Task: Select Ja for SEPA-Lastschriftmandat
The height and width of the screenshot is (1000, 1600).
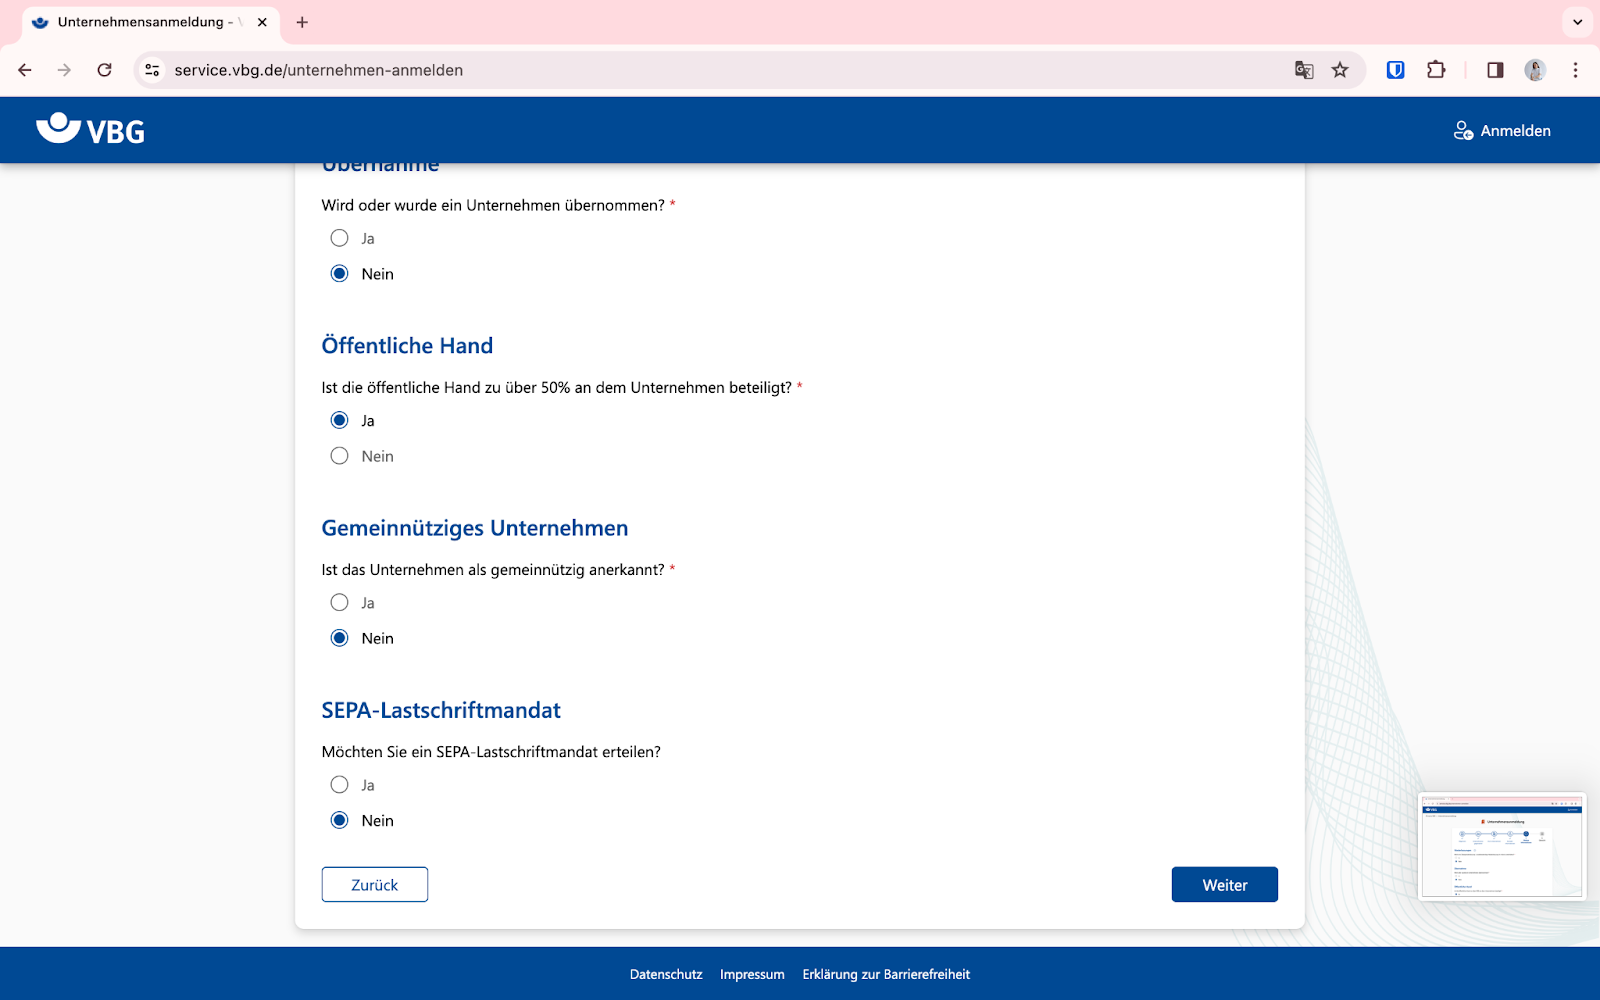Action: (x=340, y=785)
